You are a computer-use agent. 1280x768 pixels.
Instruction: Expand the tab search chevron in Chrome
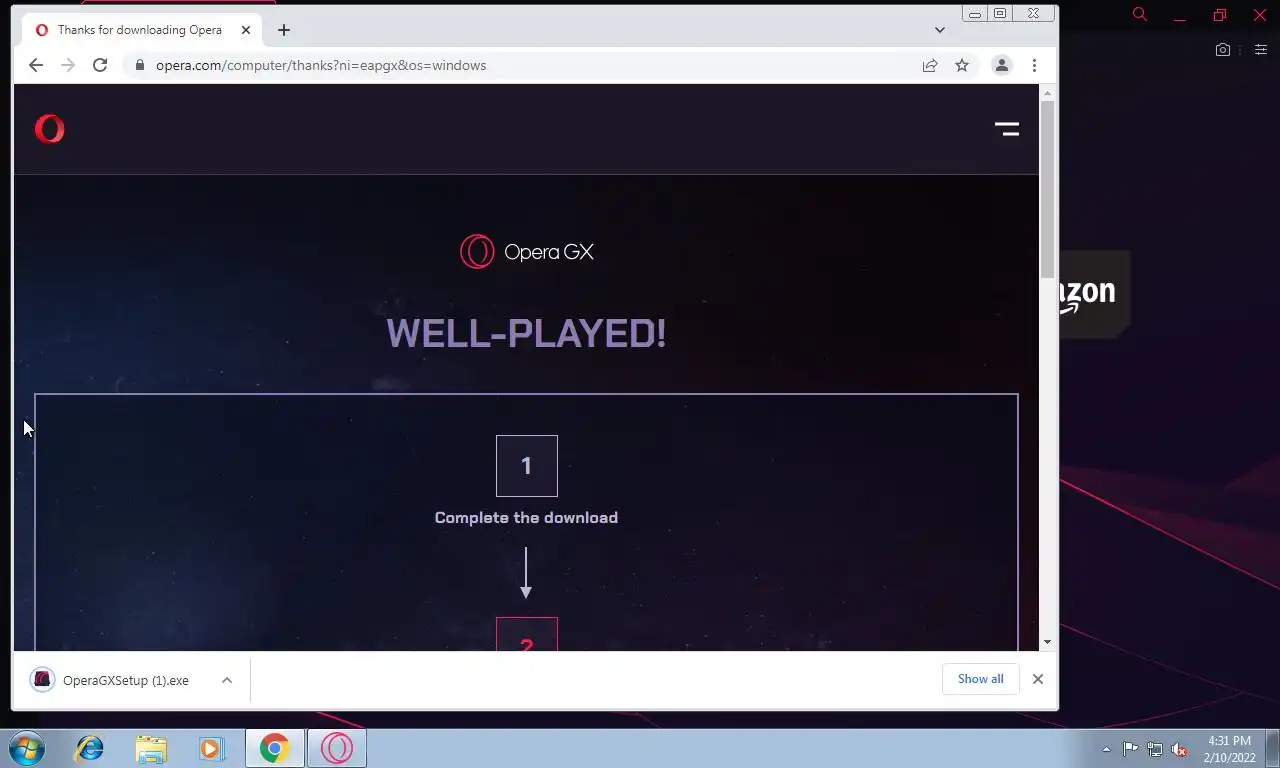940,30
